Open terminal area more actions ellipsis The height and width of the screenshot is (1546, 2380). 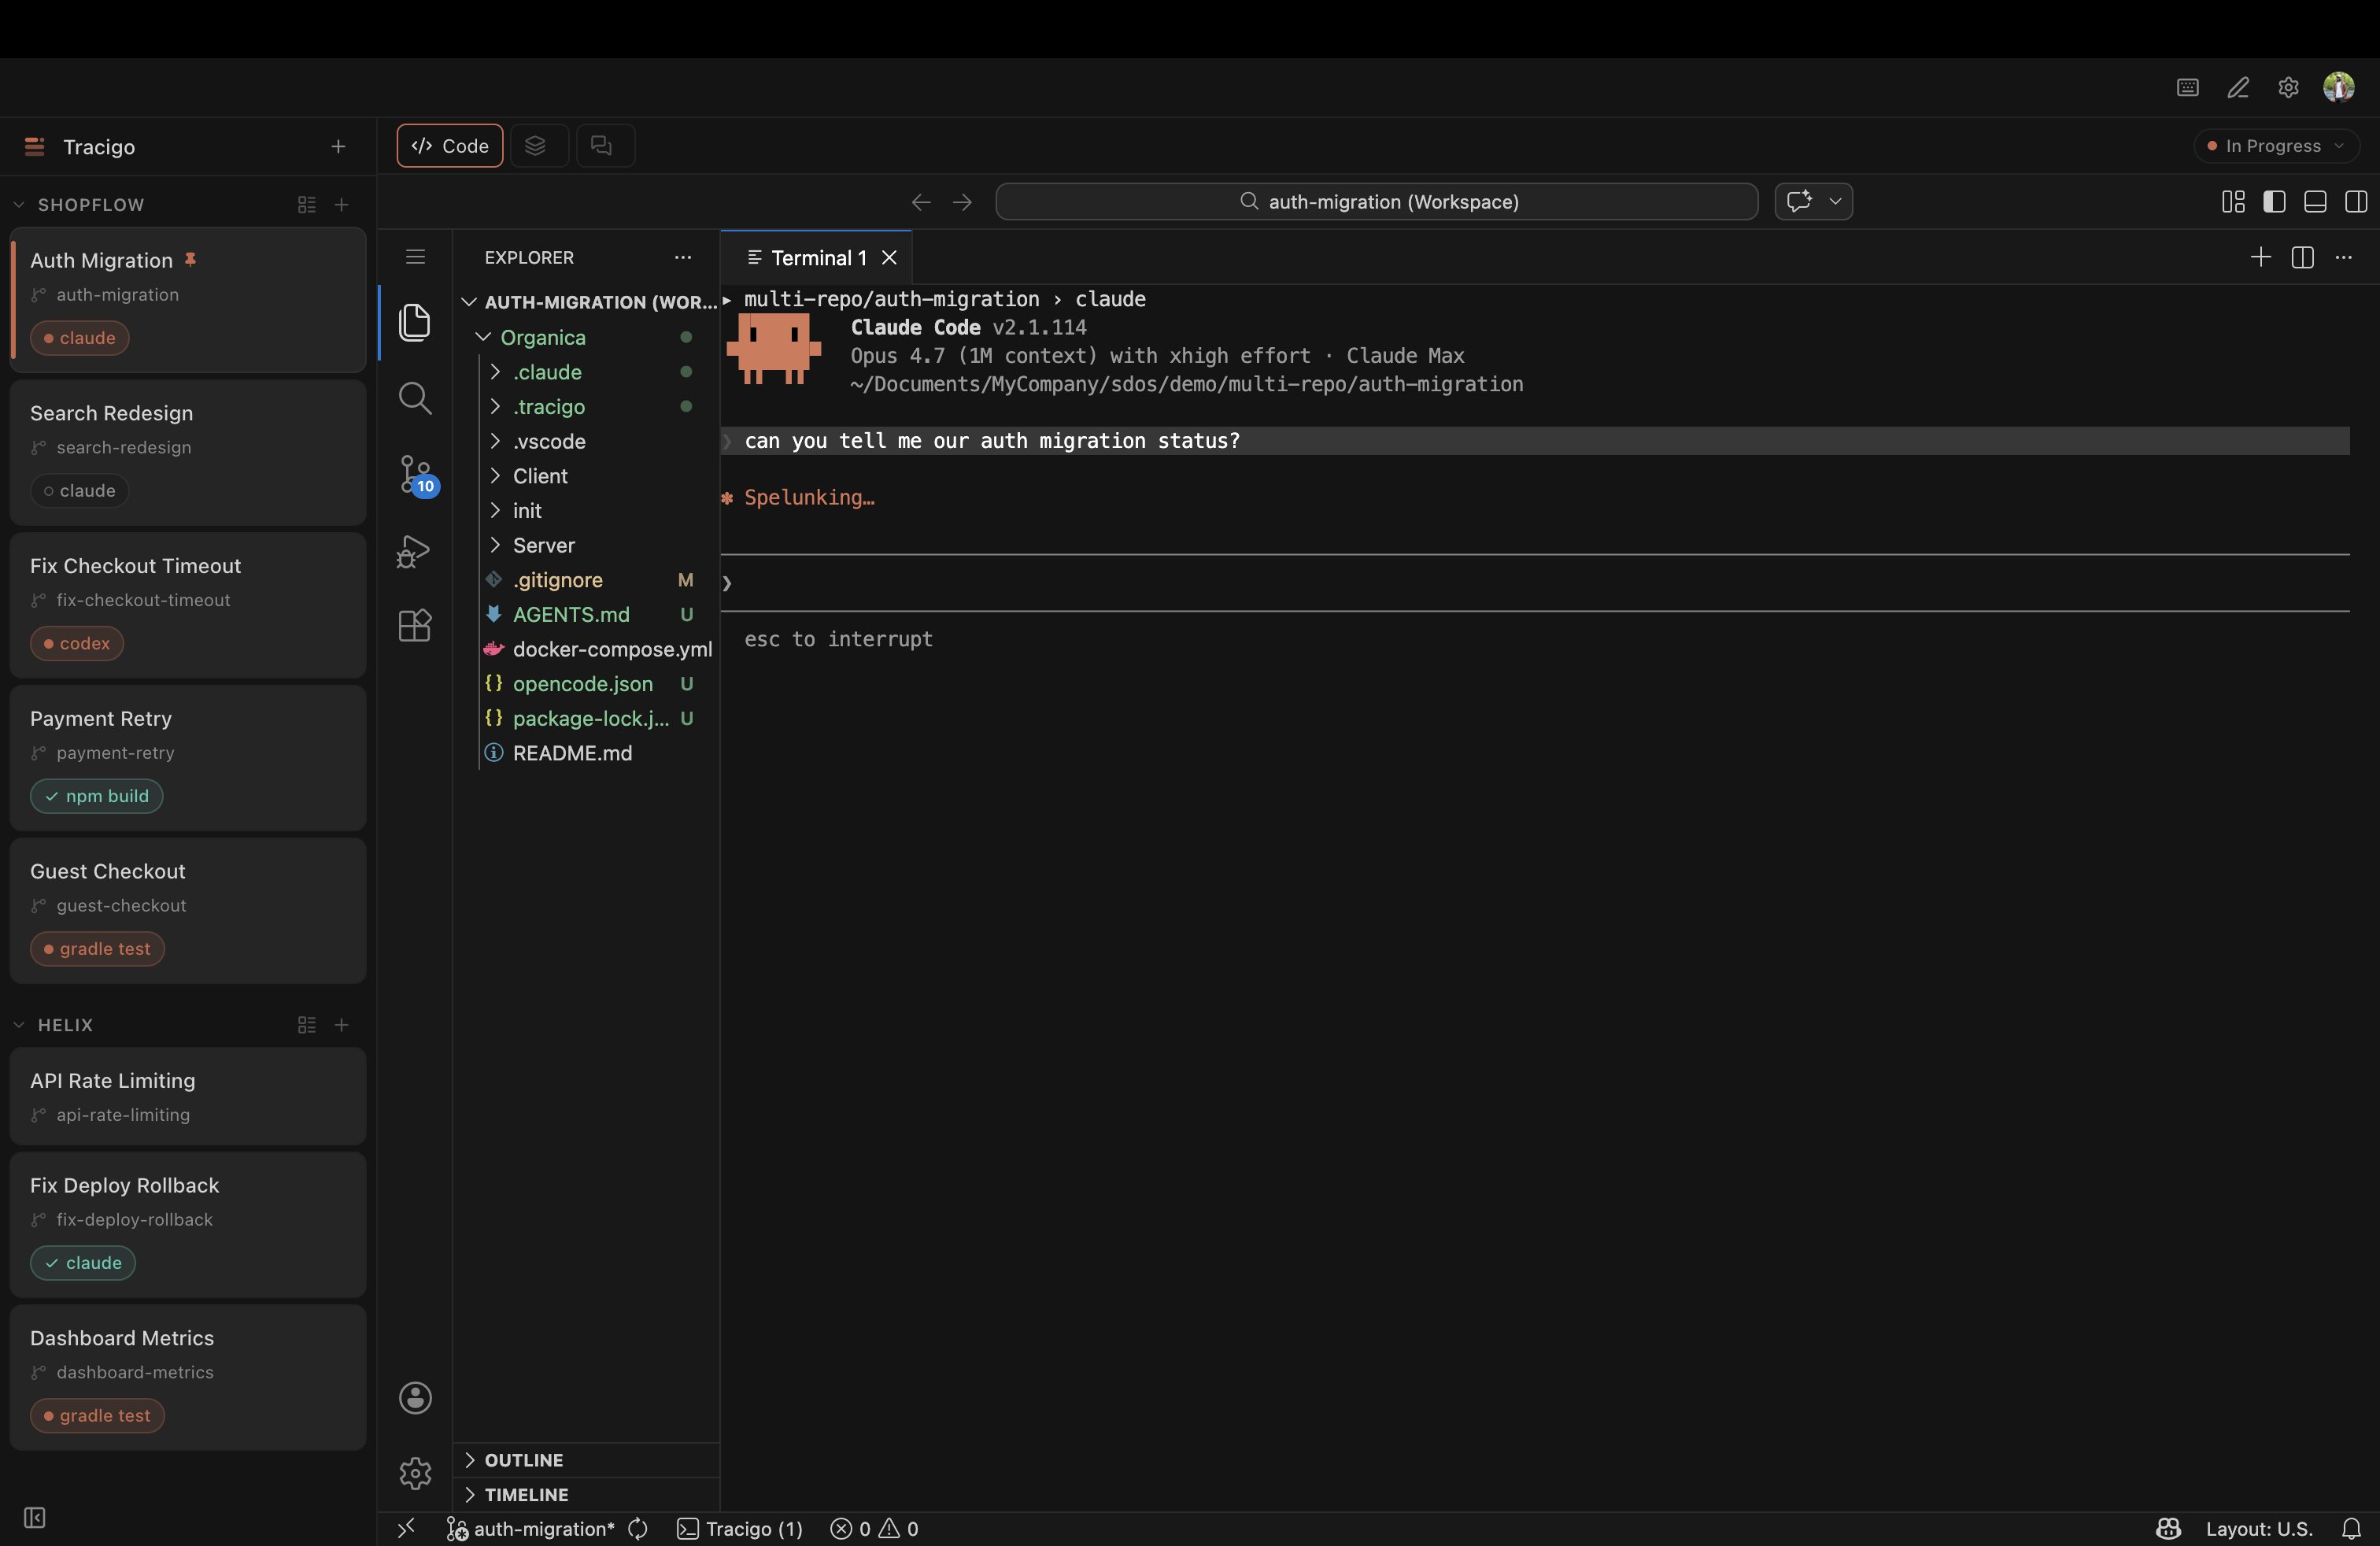(2343, 257)
